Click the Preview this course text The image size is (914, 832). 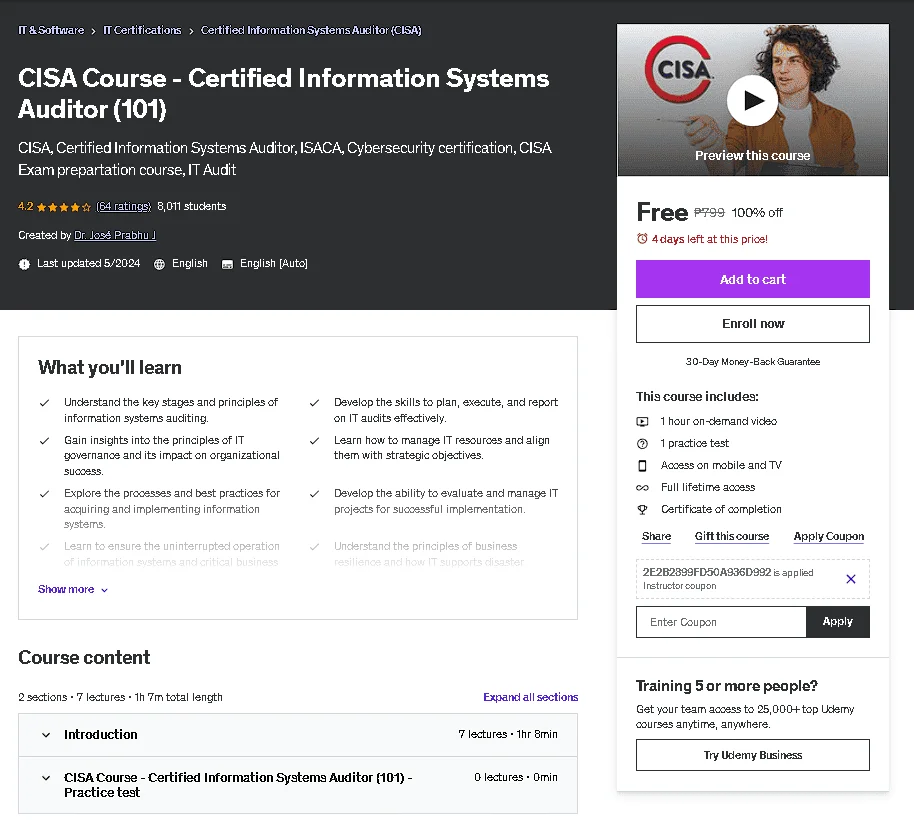753,156
